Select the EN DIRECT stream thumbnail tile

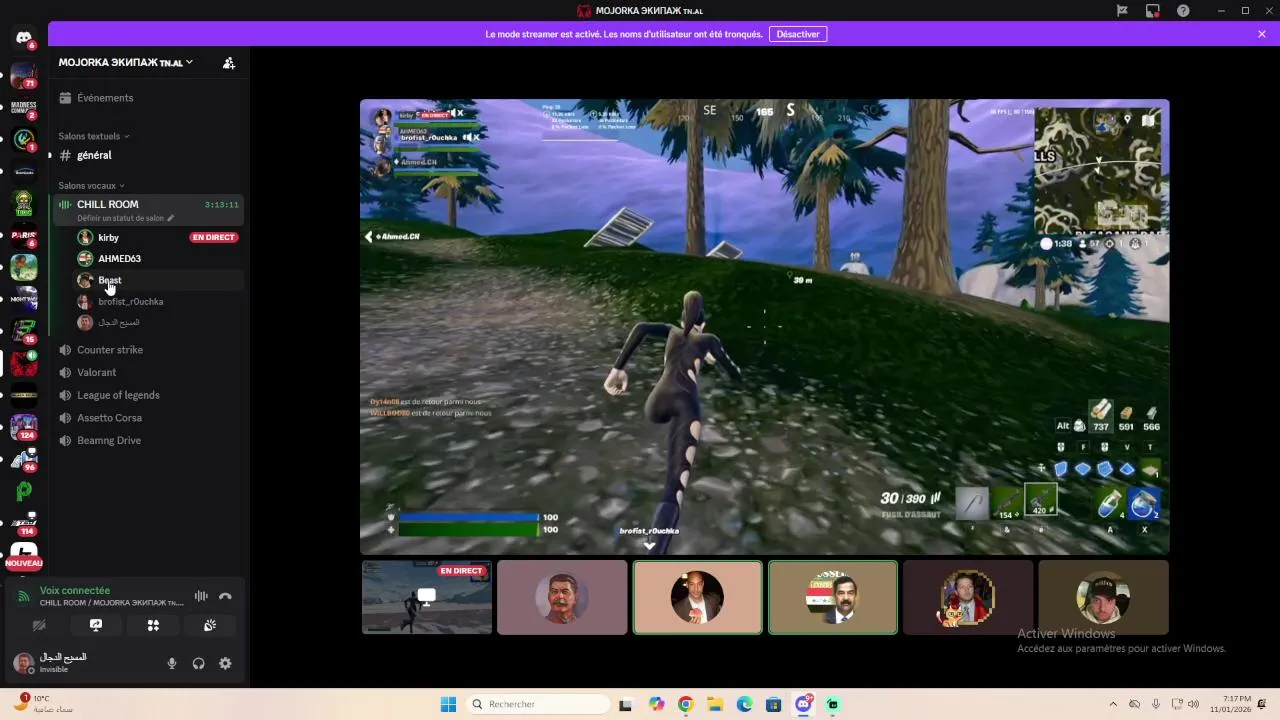pos(427,597)
